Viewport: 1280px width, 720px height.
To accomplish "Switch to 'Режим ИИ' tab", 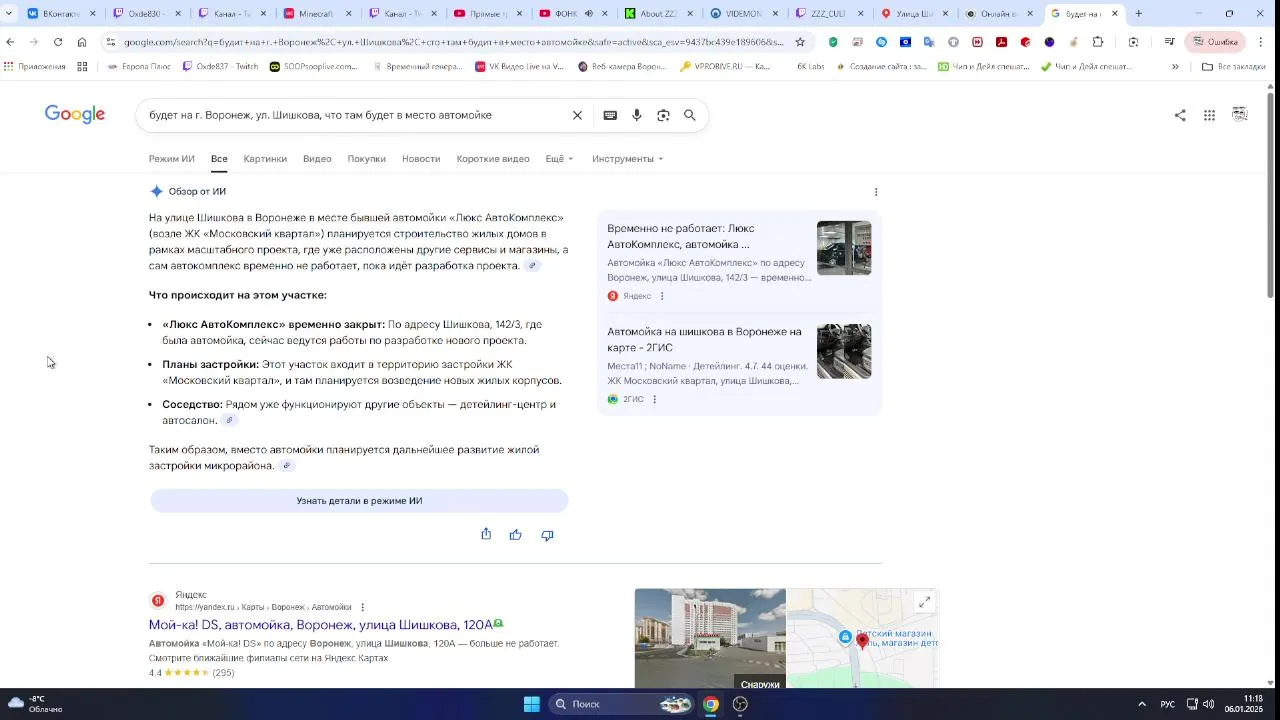I will [x=172, y=159].
